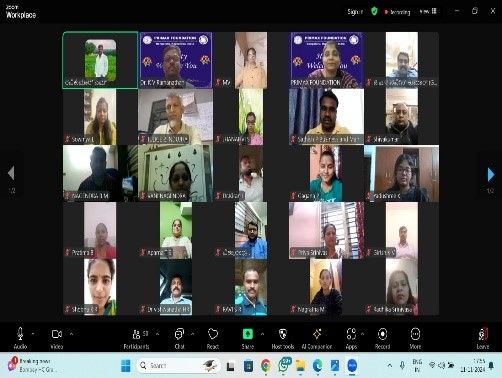Viewport: 502px width, 378px height.
Task: Click the green Share screen button
Action: click(x=248, y=334)
